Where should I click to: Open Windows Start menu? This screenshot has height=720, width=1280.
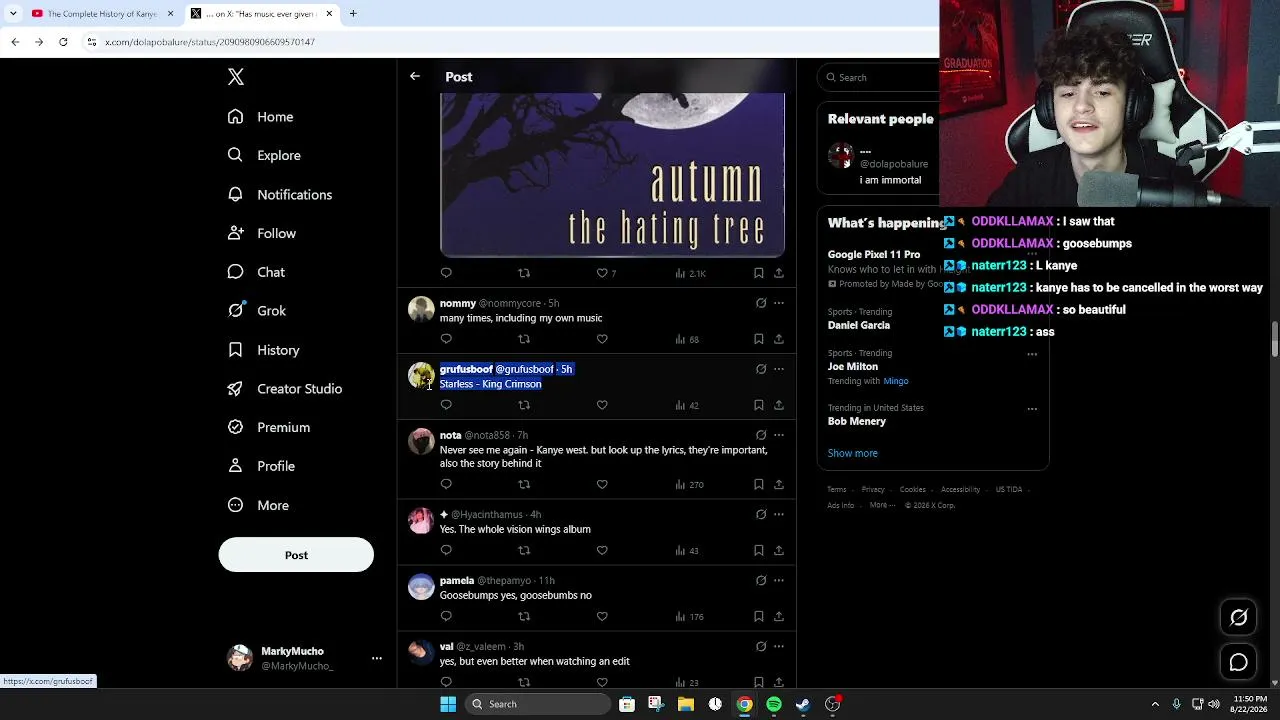pyautogui.click(x=448, y=704)
